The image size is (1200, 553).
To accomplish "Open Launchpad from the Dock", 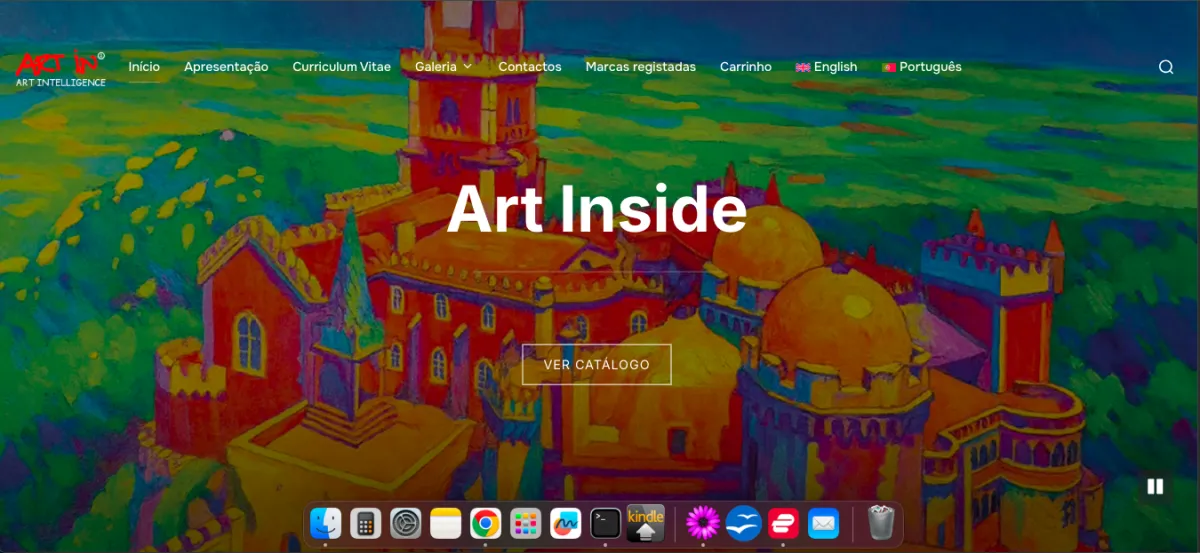I will click(x=526, y=523).
